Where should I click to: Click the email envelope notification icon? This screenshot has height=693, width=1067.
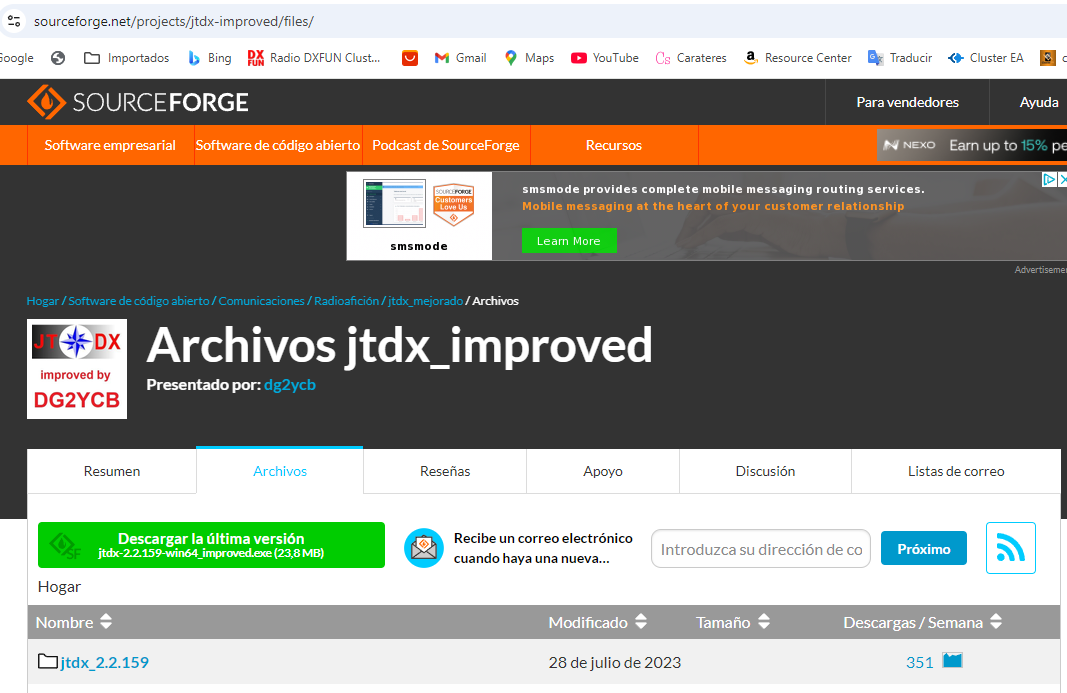pyautogui.click(x=423, y=548)
